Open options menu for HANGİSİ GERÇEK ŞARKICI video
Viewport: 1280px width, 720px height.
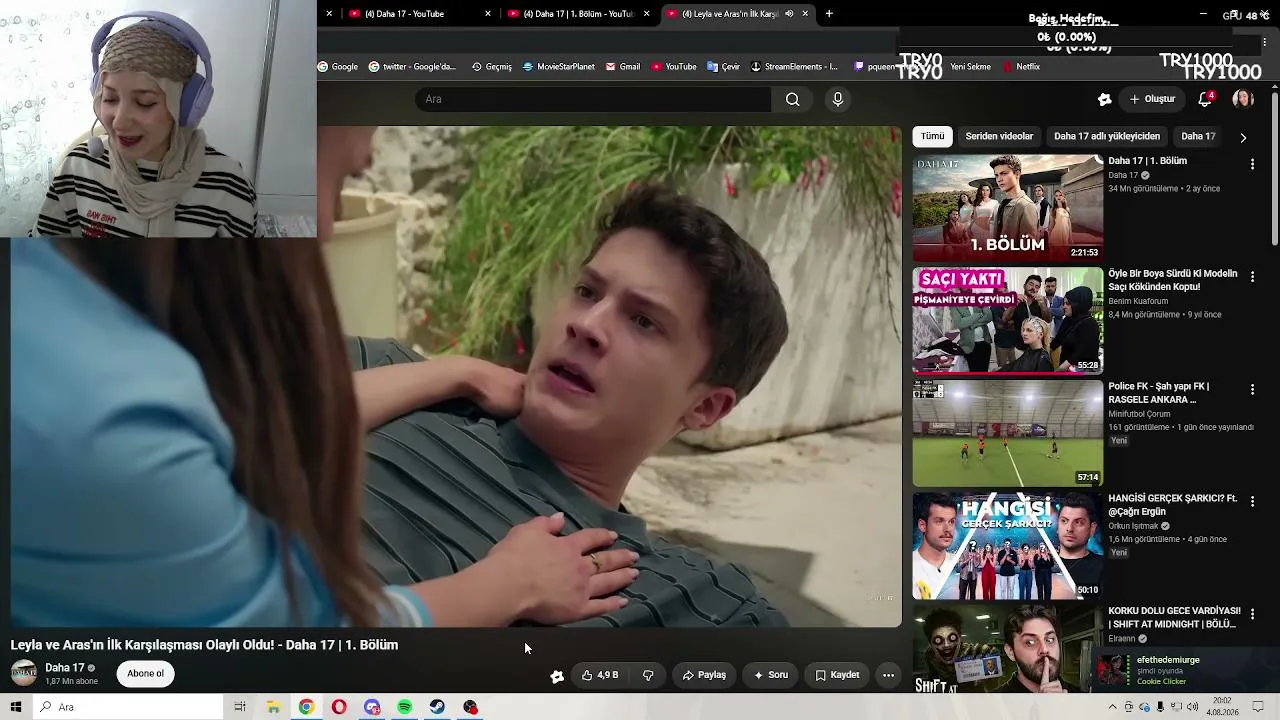1252,502
